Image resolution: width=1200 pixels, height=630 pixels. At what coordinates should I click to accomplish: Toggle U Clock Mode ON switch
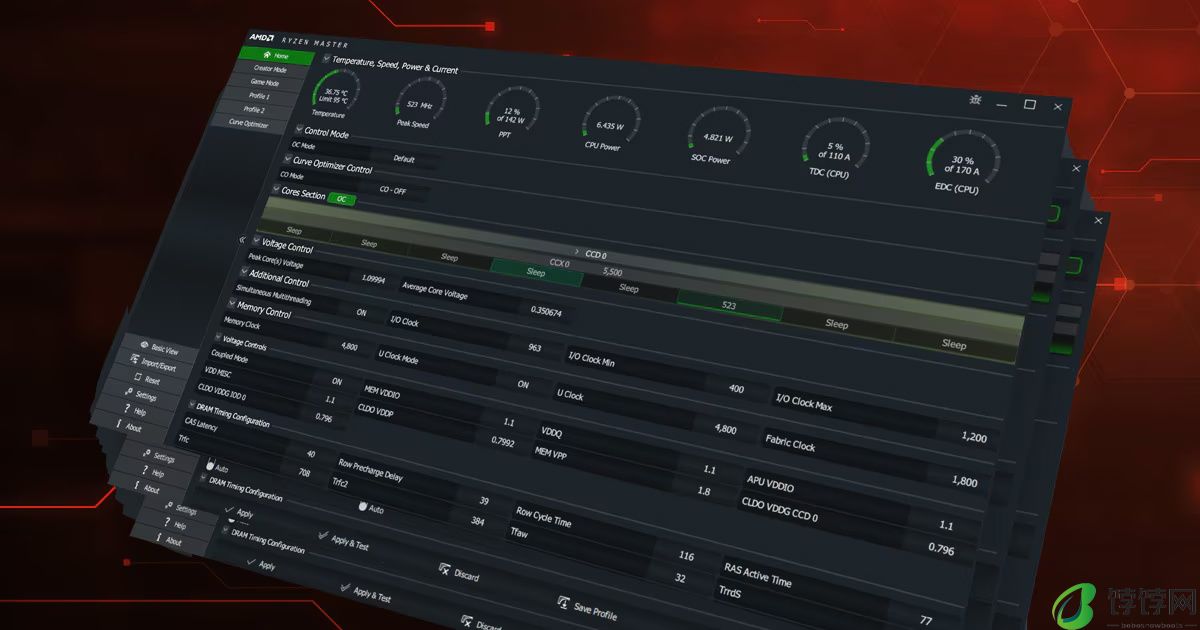click(x=523, y=384)
